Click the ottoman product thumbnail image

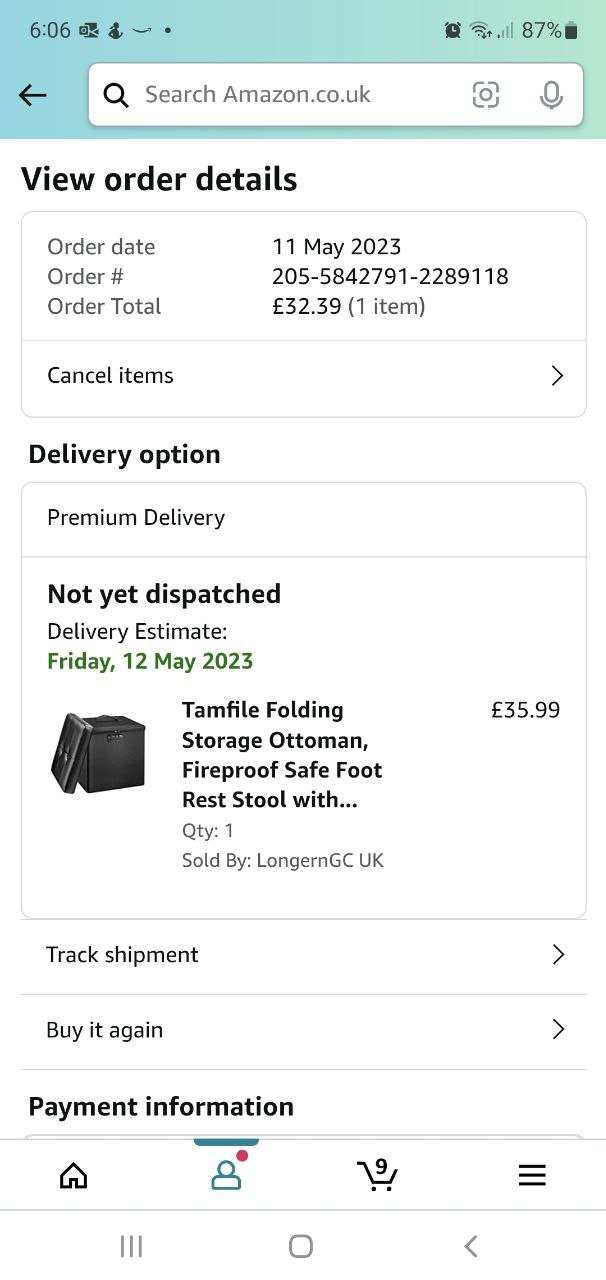tap(98, 753)
